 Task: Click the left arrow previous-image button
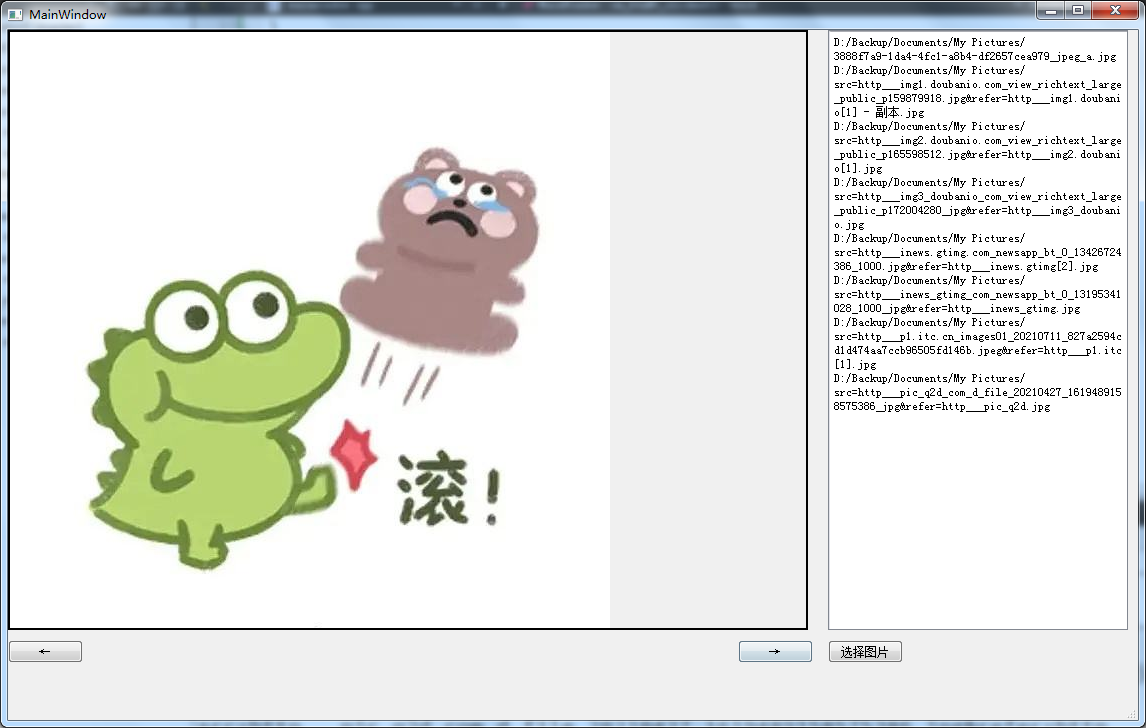coord(45,651)
